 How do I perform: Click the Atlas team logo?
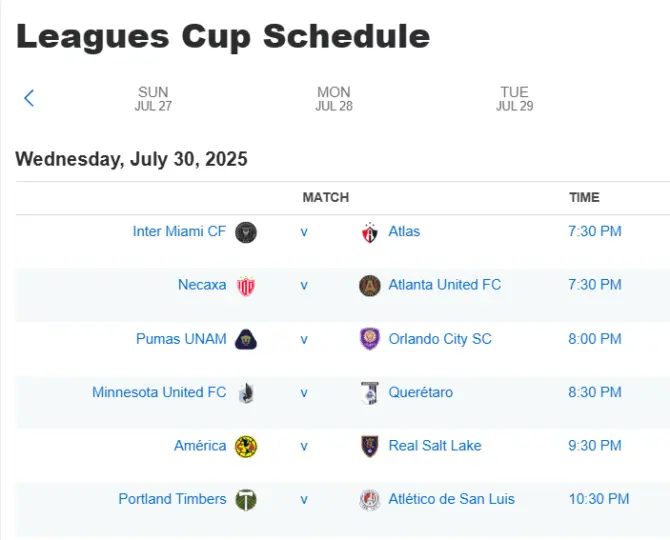(x=370, y=232)
